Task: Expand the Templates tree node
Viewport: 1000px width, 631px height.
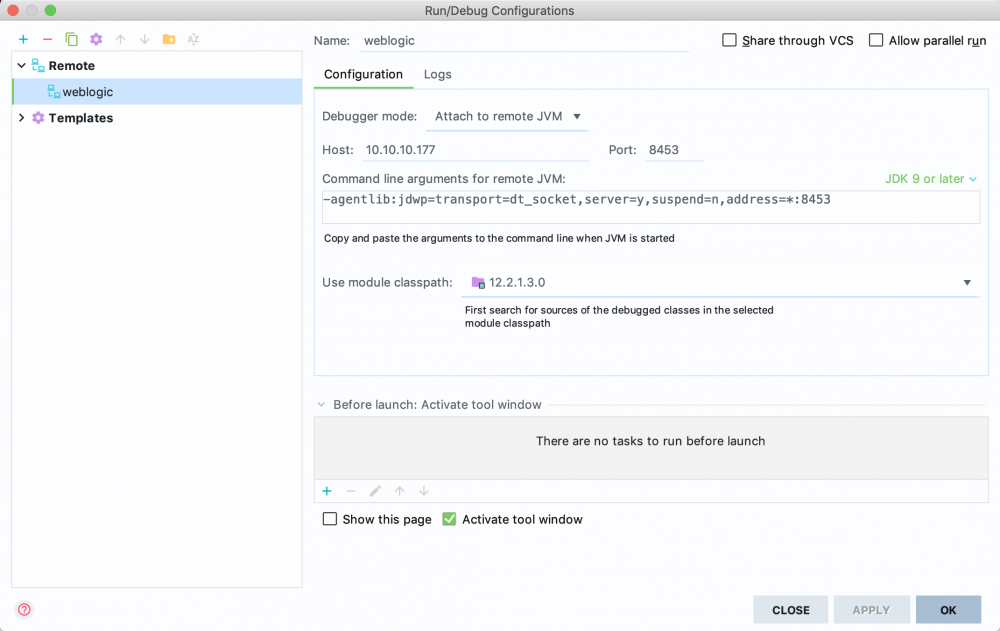Action: pyautogui.click(x=20, y=117)
